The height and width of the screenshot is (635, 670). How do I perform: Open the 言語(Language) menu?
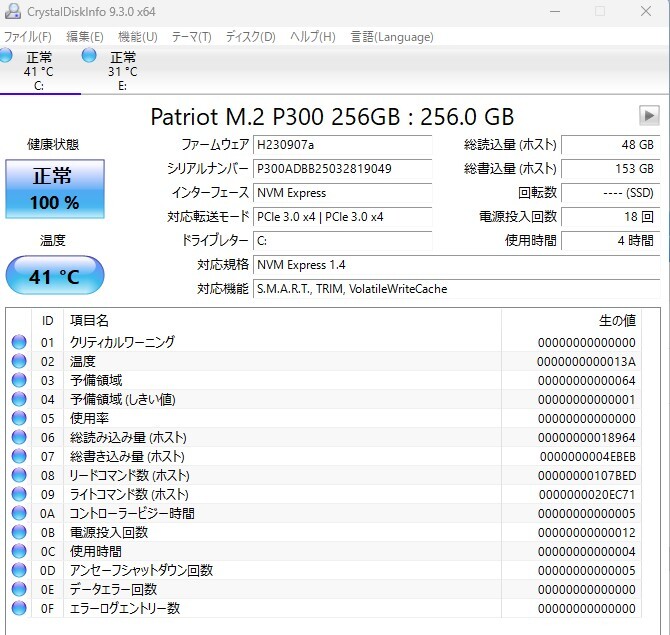[x=392, y=37]
